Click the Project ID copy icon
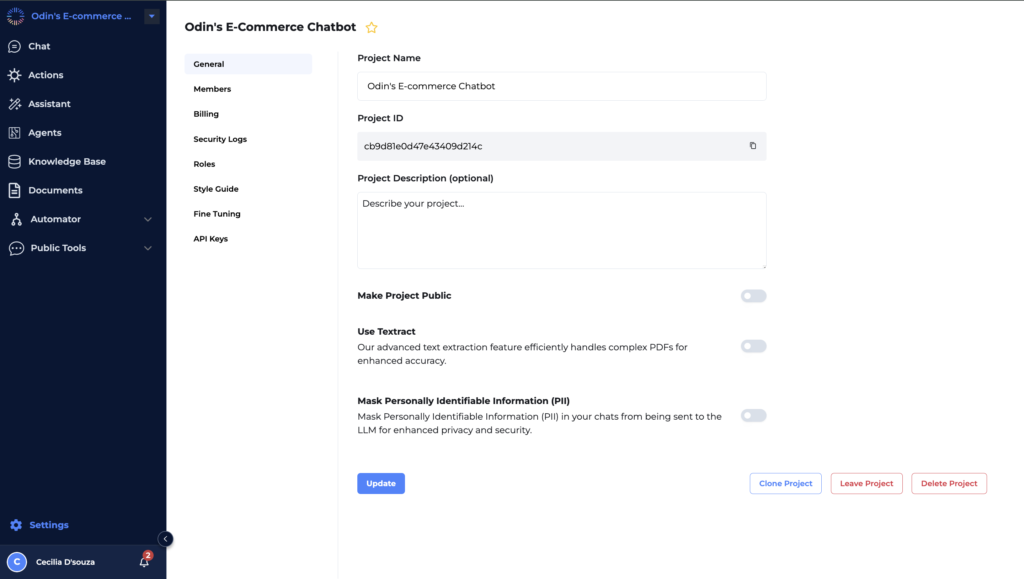The height and width of the screenshot is (579, 1024). 753,146
